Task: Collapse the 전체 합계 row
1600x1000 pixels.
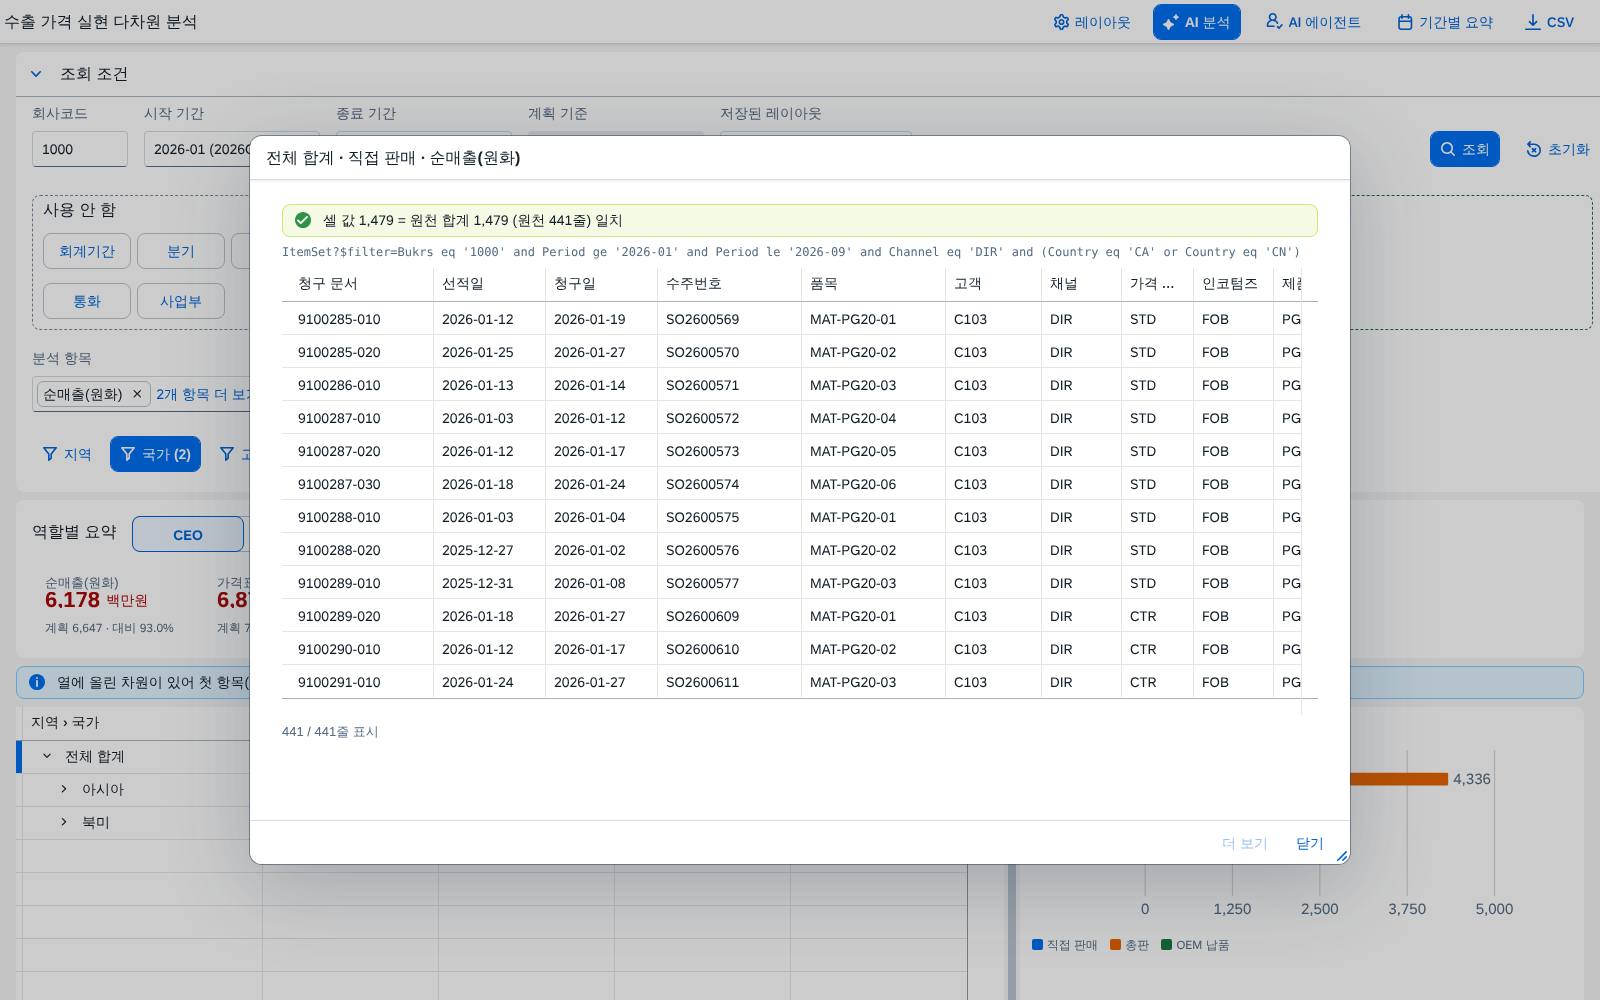Action: (47, 756)
